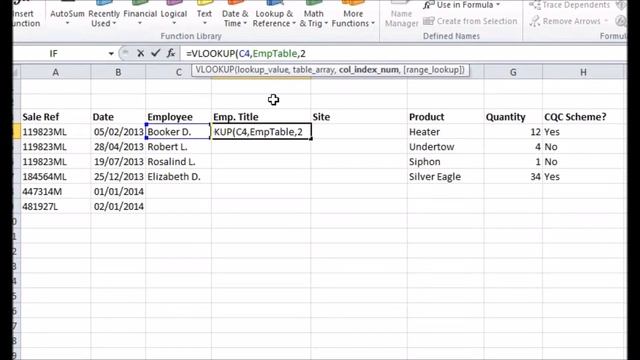
Task: Expand the Name Box dropdown arrow
Action: (x=111, y=53)
